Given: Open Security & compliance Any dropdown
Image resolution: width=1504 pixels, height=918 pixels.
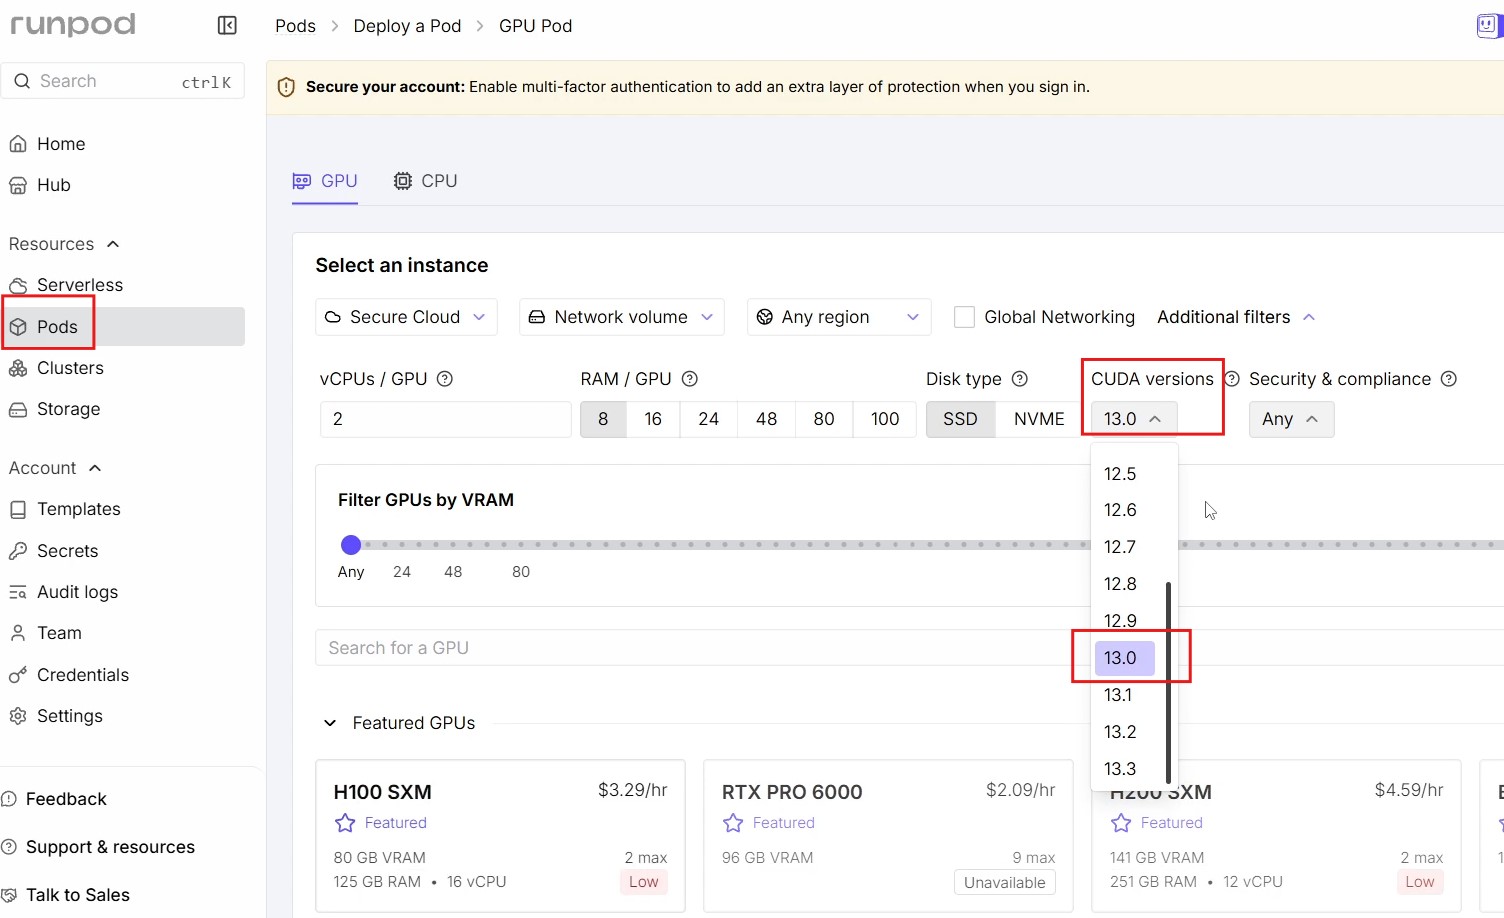Looking at the screenshot, I should click(x=1291, y=419).
